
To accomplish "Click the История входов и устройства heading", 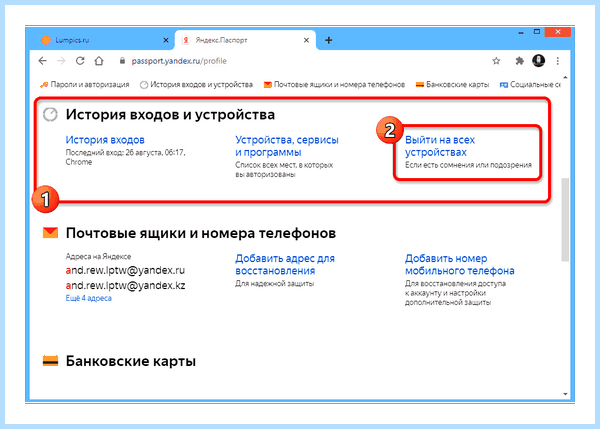I will (170, 114).
